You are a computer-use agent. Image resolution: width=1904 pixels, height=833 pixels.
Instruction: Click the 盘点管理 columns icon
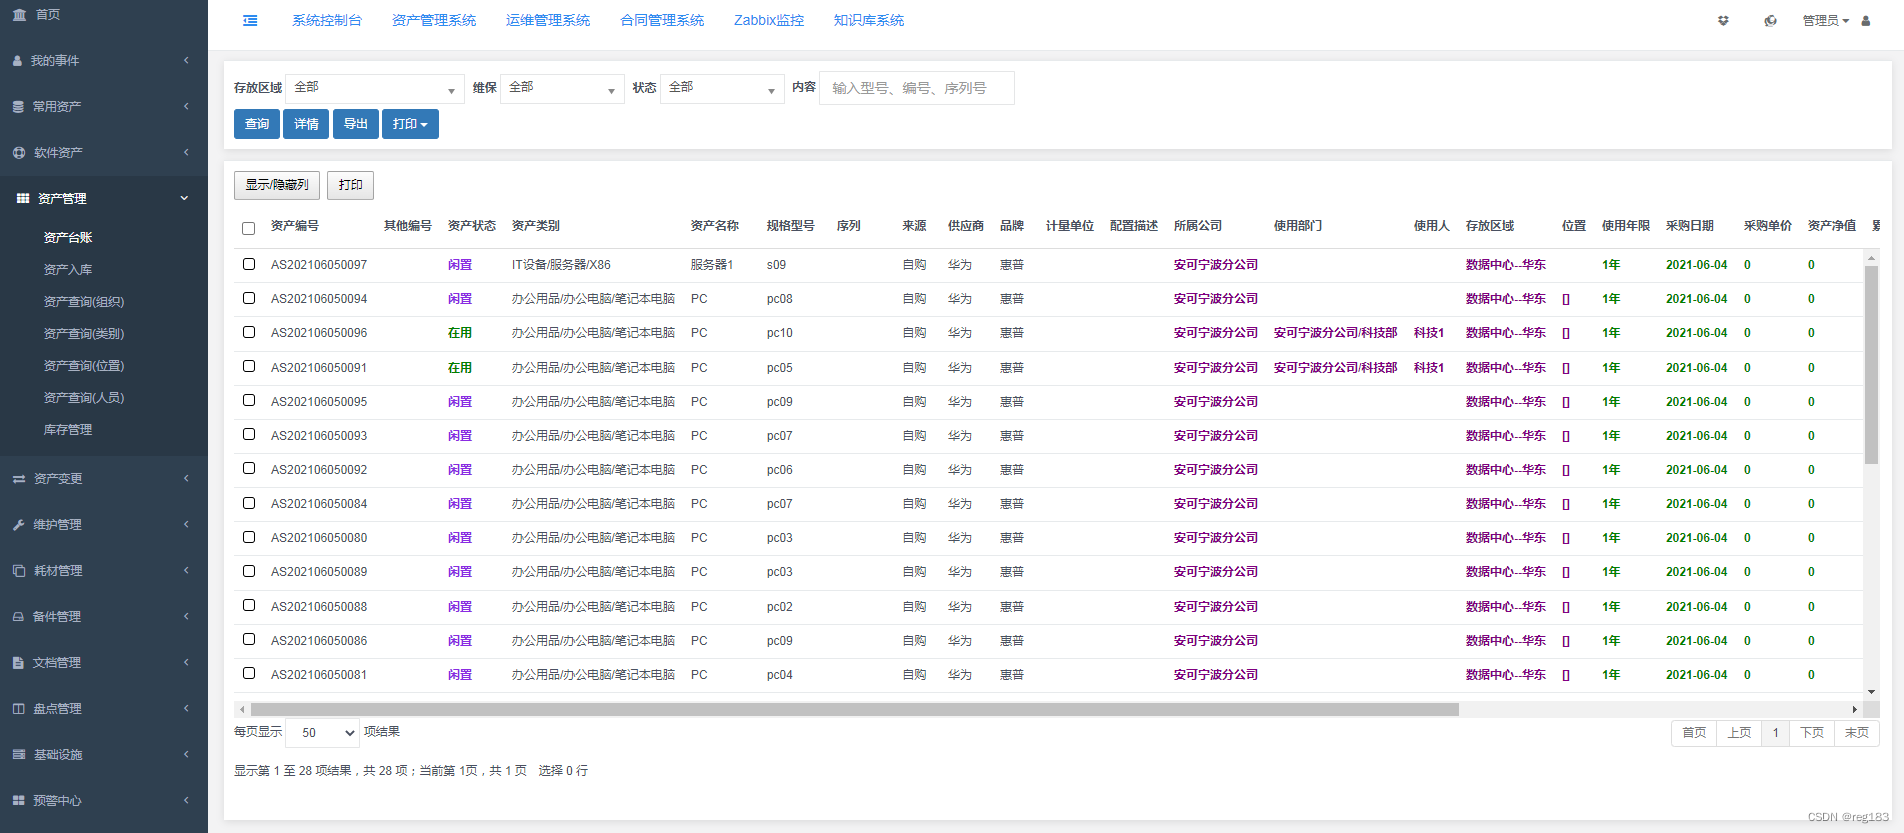18,709
